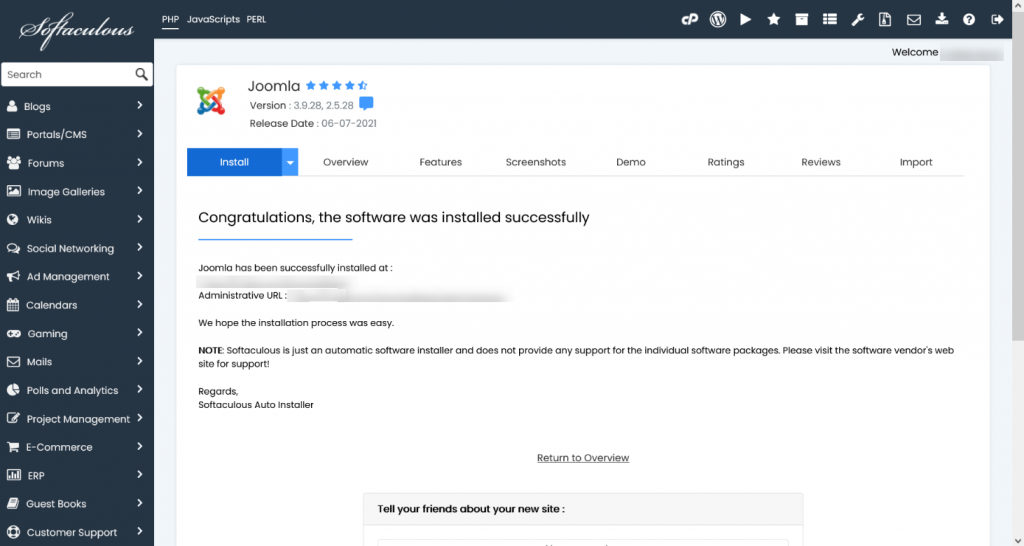Open the Demo tab

[631, 162]
